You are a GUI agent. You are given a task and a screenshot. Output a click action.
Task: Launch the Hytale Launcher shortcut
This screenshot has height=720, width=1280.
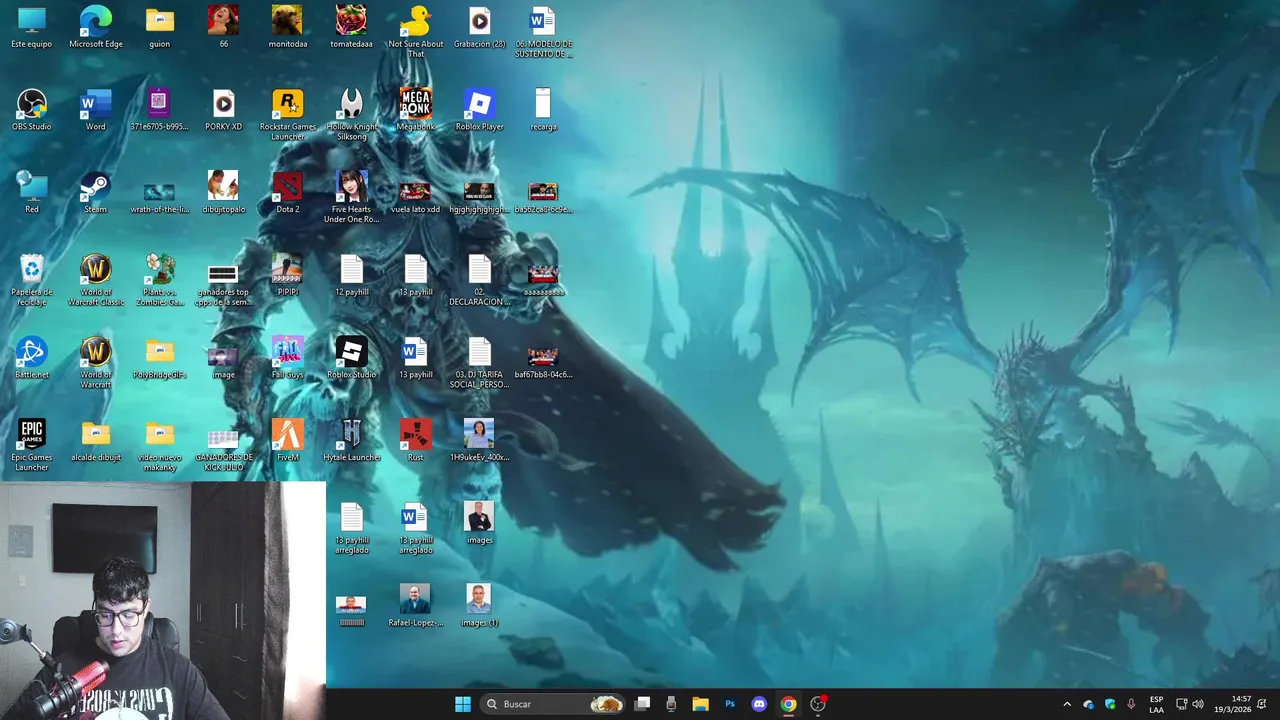(351, 440)
